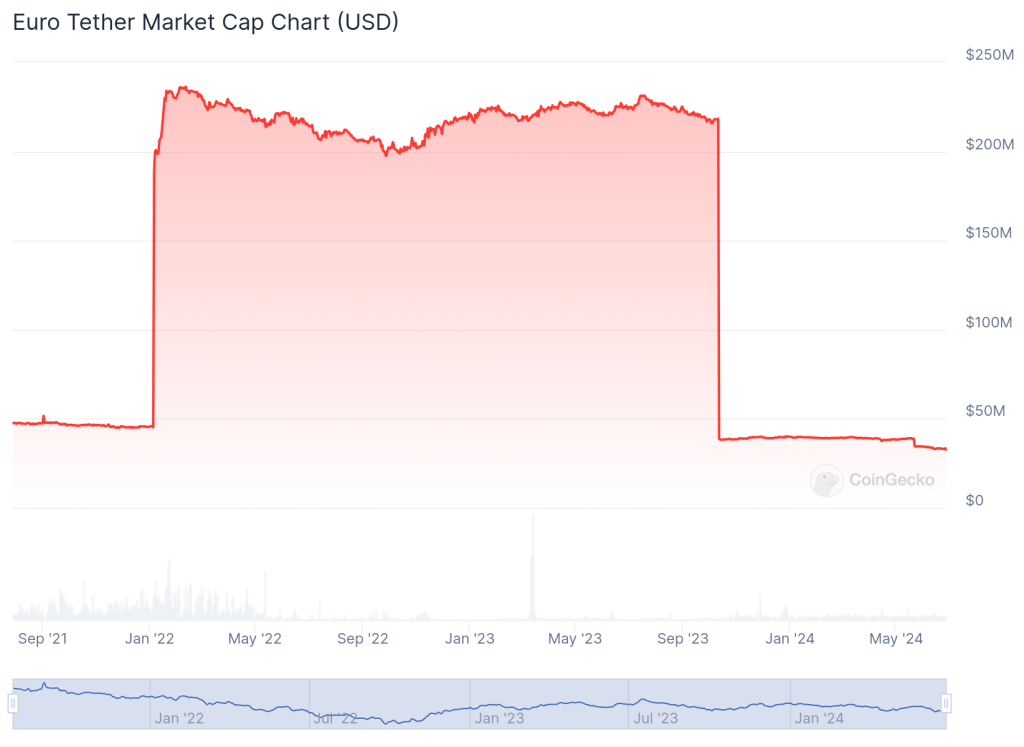Click the Jan '23 label in the navigator
This screenshot has height=747, width=1024.
point(499,718)
